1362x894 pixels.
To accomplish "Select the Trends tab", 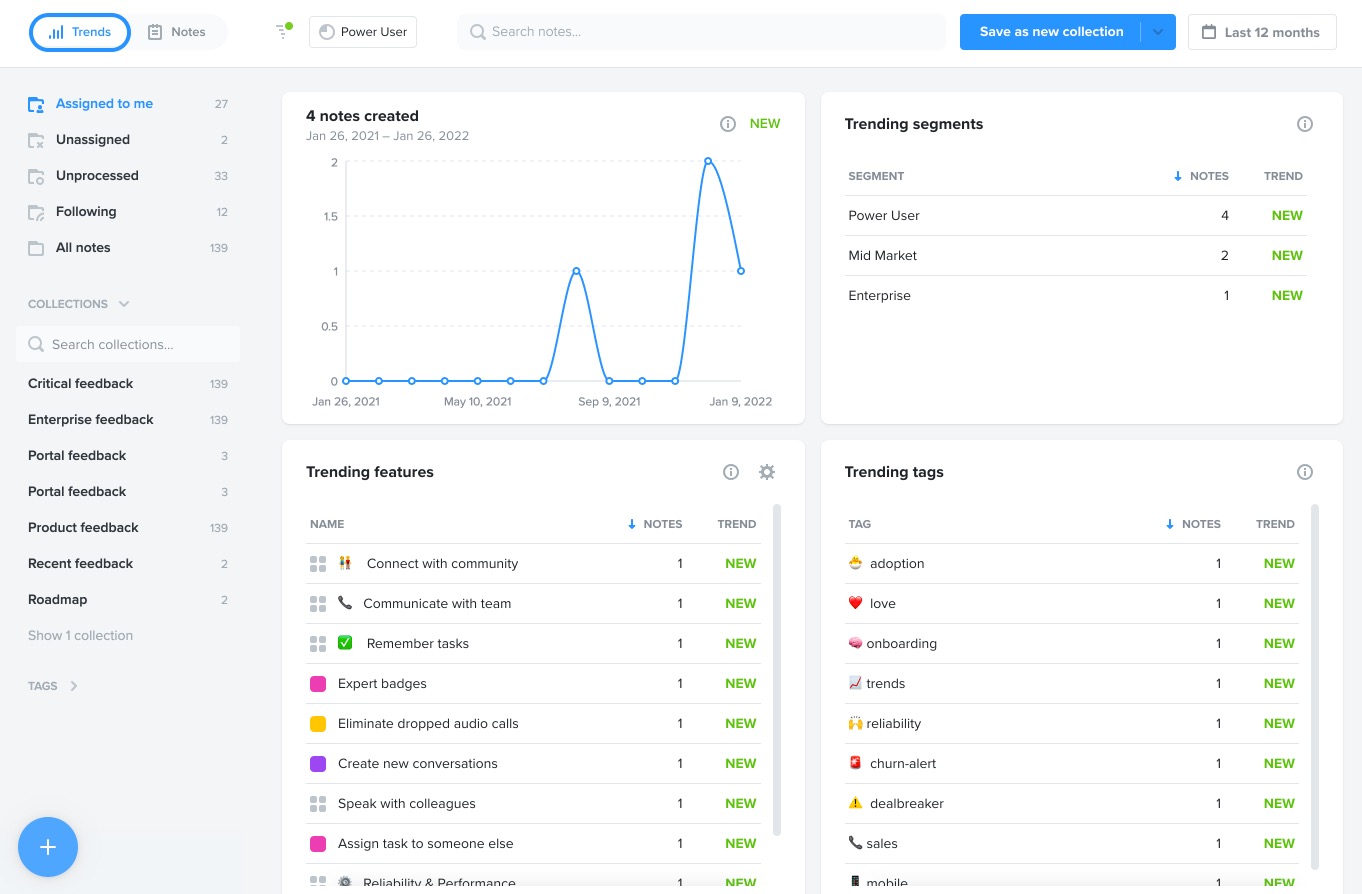I will 79,31.
